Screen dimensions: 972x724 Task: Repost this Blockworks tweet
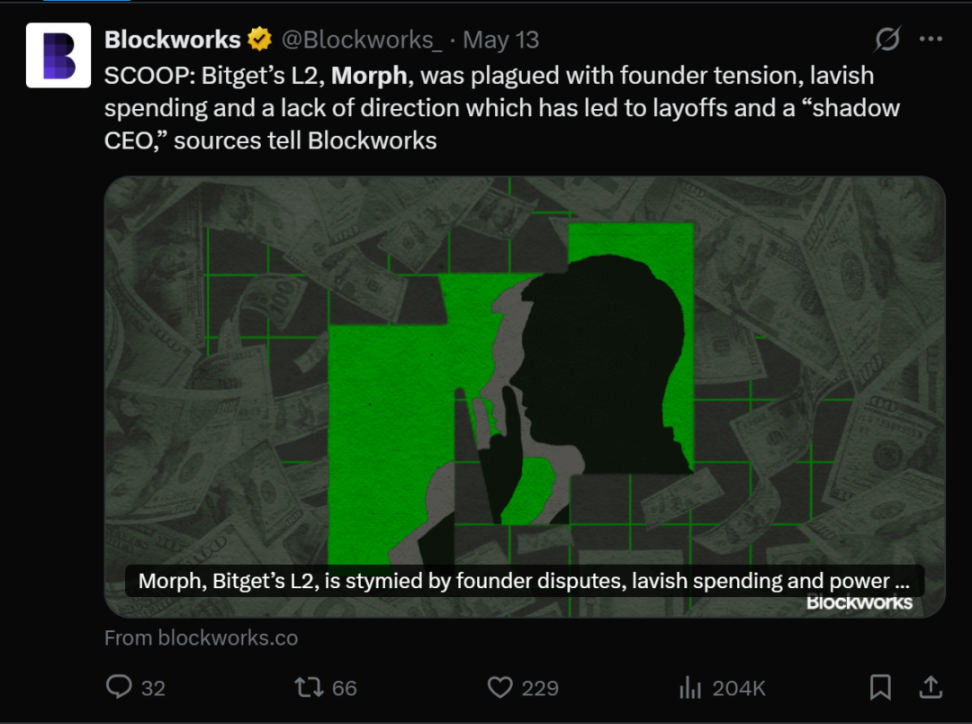308,687
